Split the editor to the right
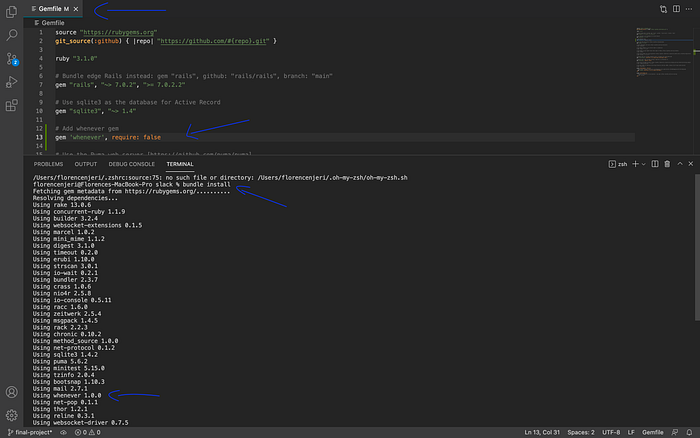 coord(676,9)
